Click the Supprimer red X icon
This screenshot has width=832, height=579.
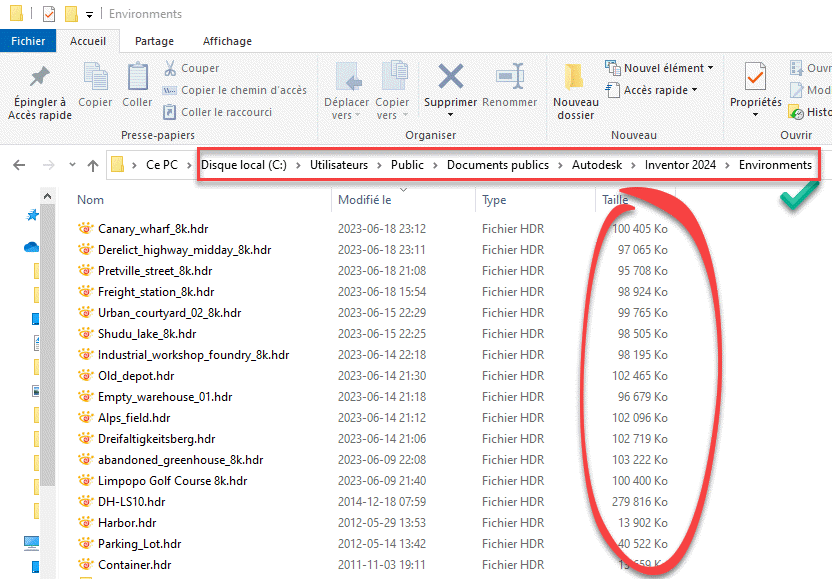[x=450, y=78]
